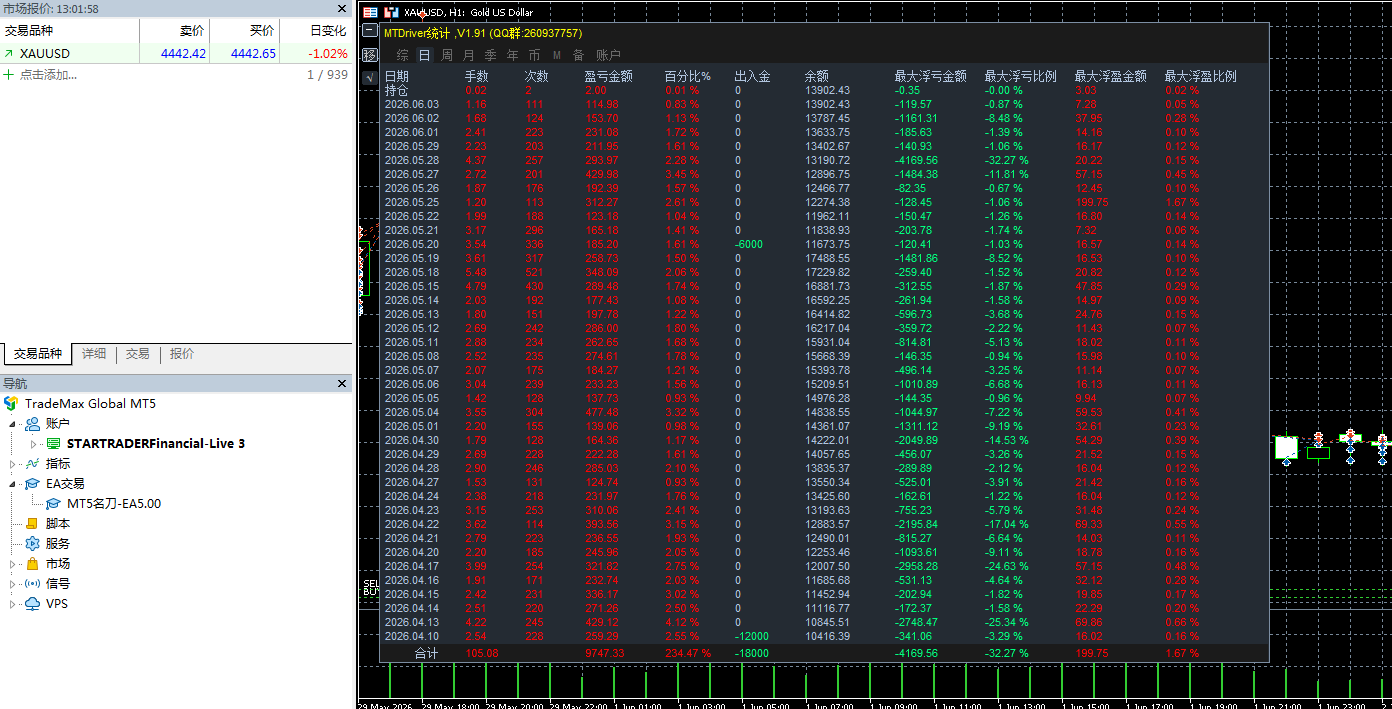Expand the STARTRADERFinancial-Live 3 account node
Viewport: 1392px width, 709px height.
pyautogui.click(x=34, y=444)
